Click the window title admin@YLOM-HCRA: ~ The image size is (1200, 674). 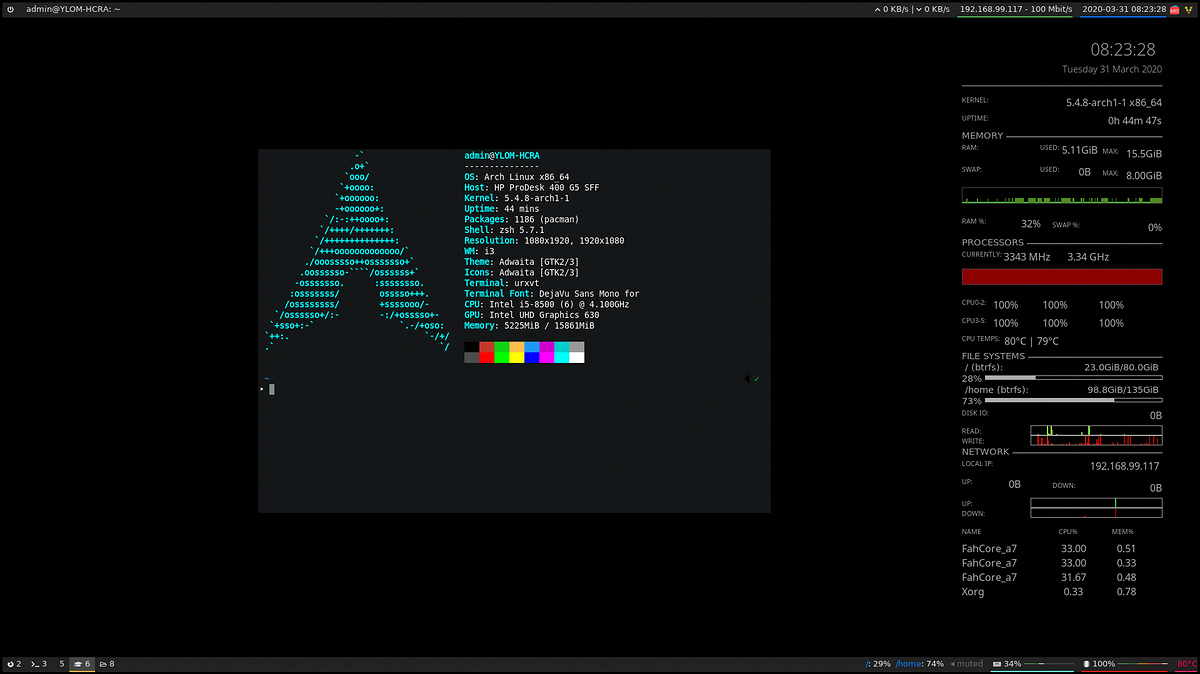click(73, 9)
